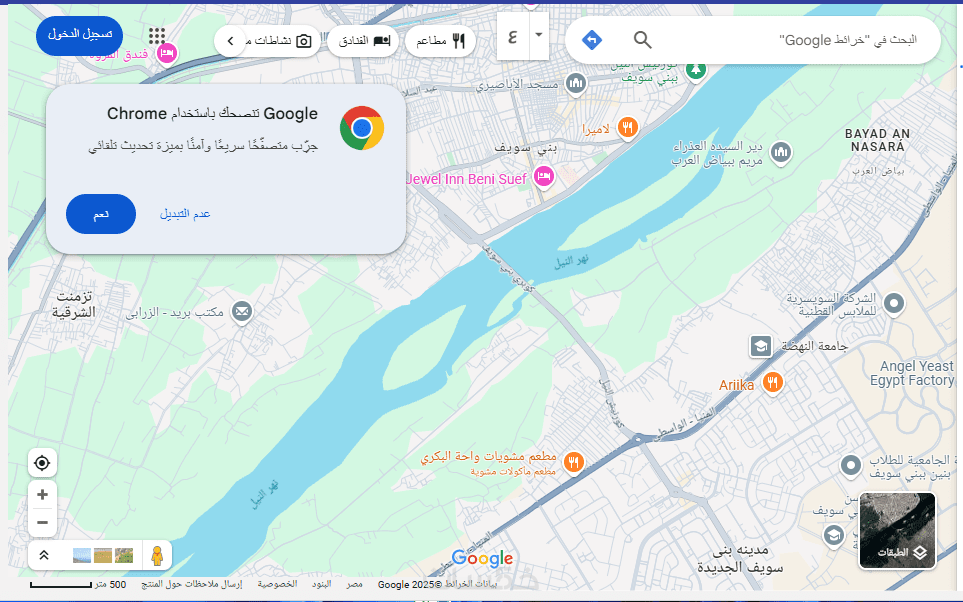Expand the imagery strip with double chevron
The image size is (963, 602).
[x=44, y=555]
